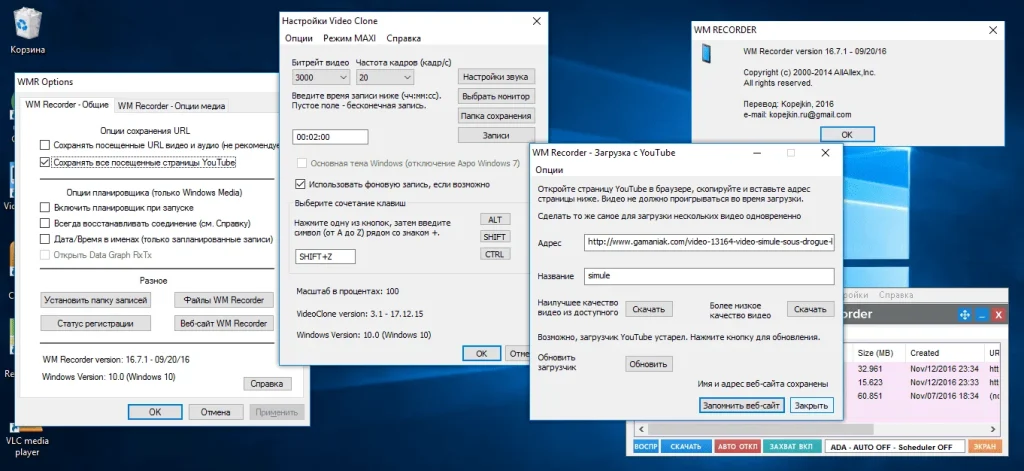1024x471 pixels.
Task: Click the teal ЗАХВАТ ВКЛ button
Action: pyautogui.click(x=791, y=447)
